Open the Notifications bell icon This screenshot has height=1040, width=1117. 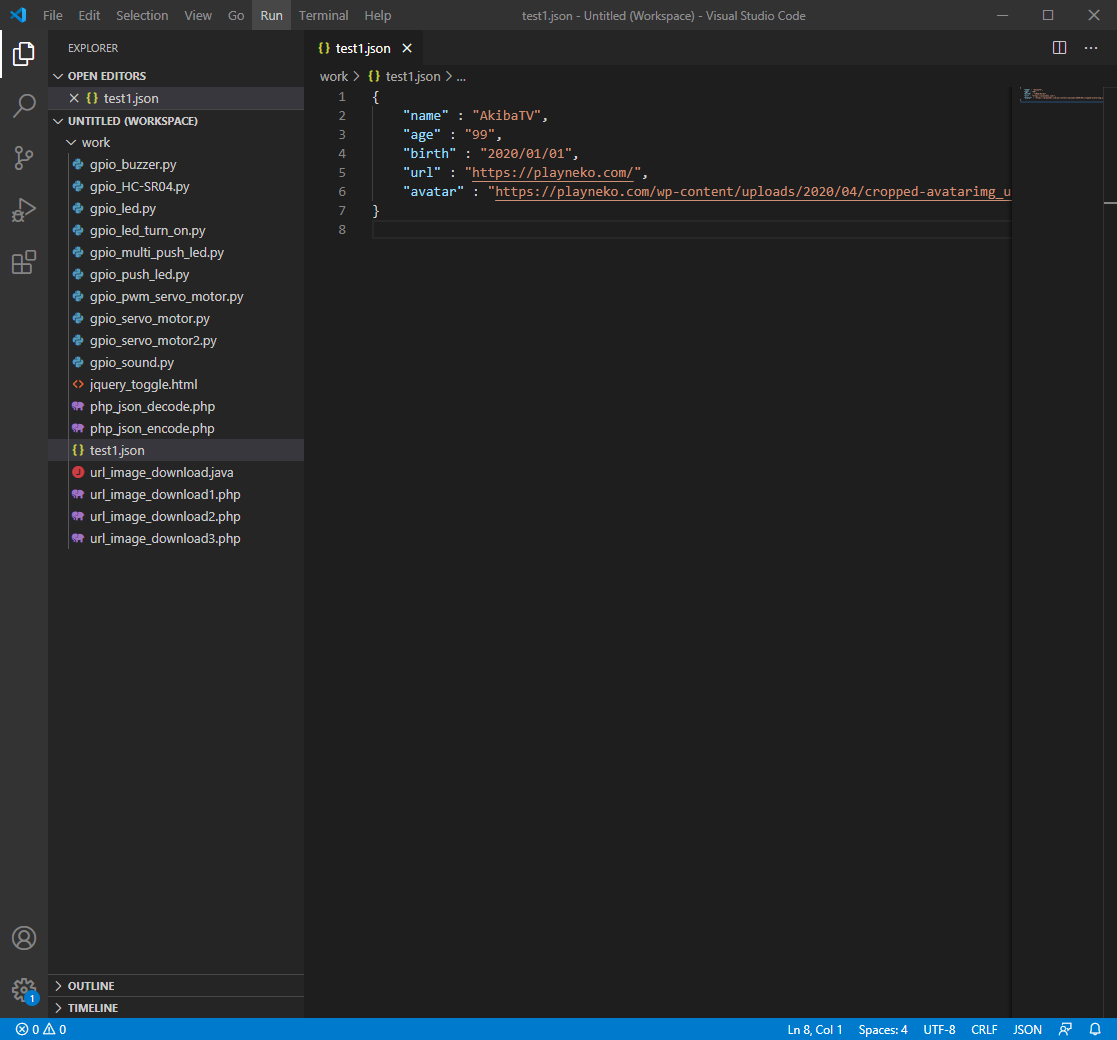1095,1029
